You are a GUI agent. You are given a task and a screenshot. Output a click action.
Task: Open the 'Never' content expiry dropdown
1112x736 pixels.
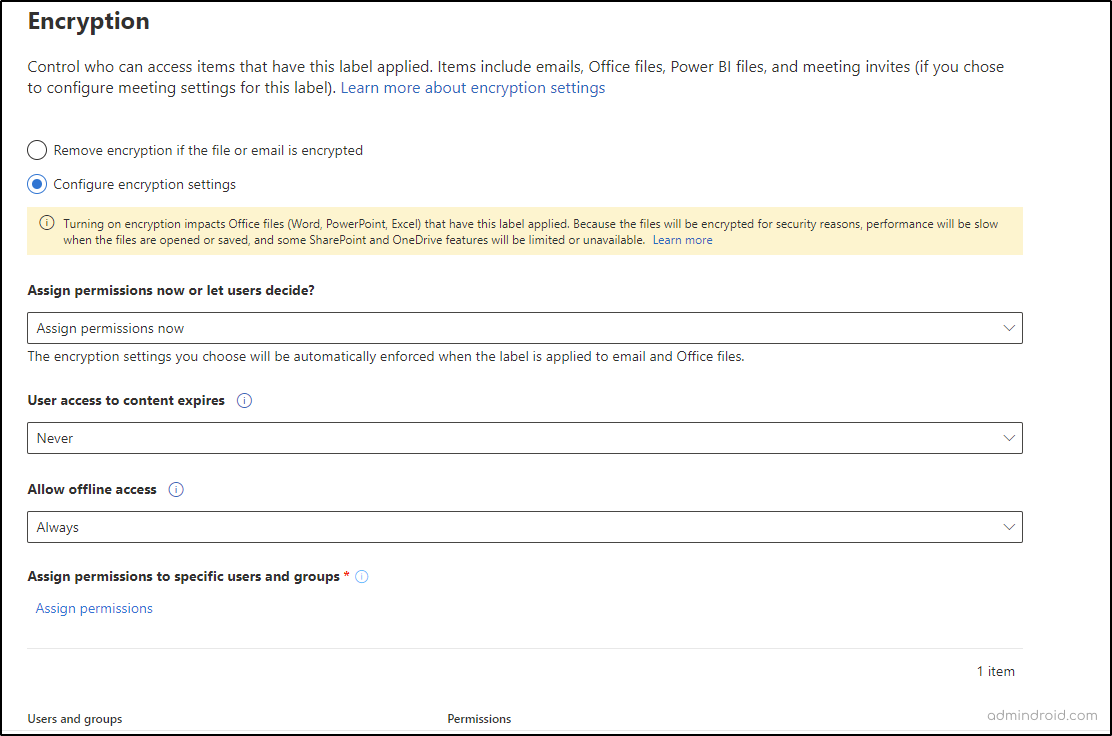[x=525, y=438]
